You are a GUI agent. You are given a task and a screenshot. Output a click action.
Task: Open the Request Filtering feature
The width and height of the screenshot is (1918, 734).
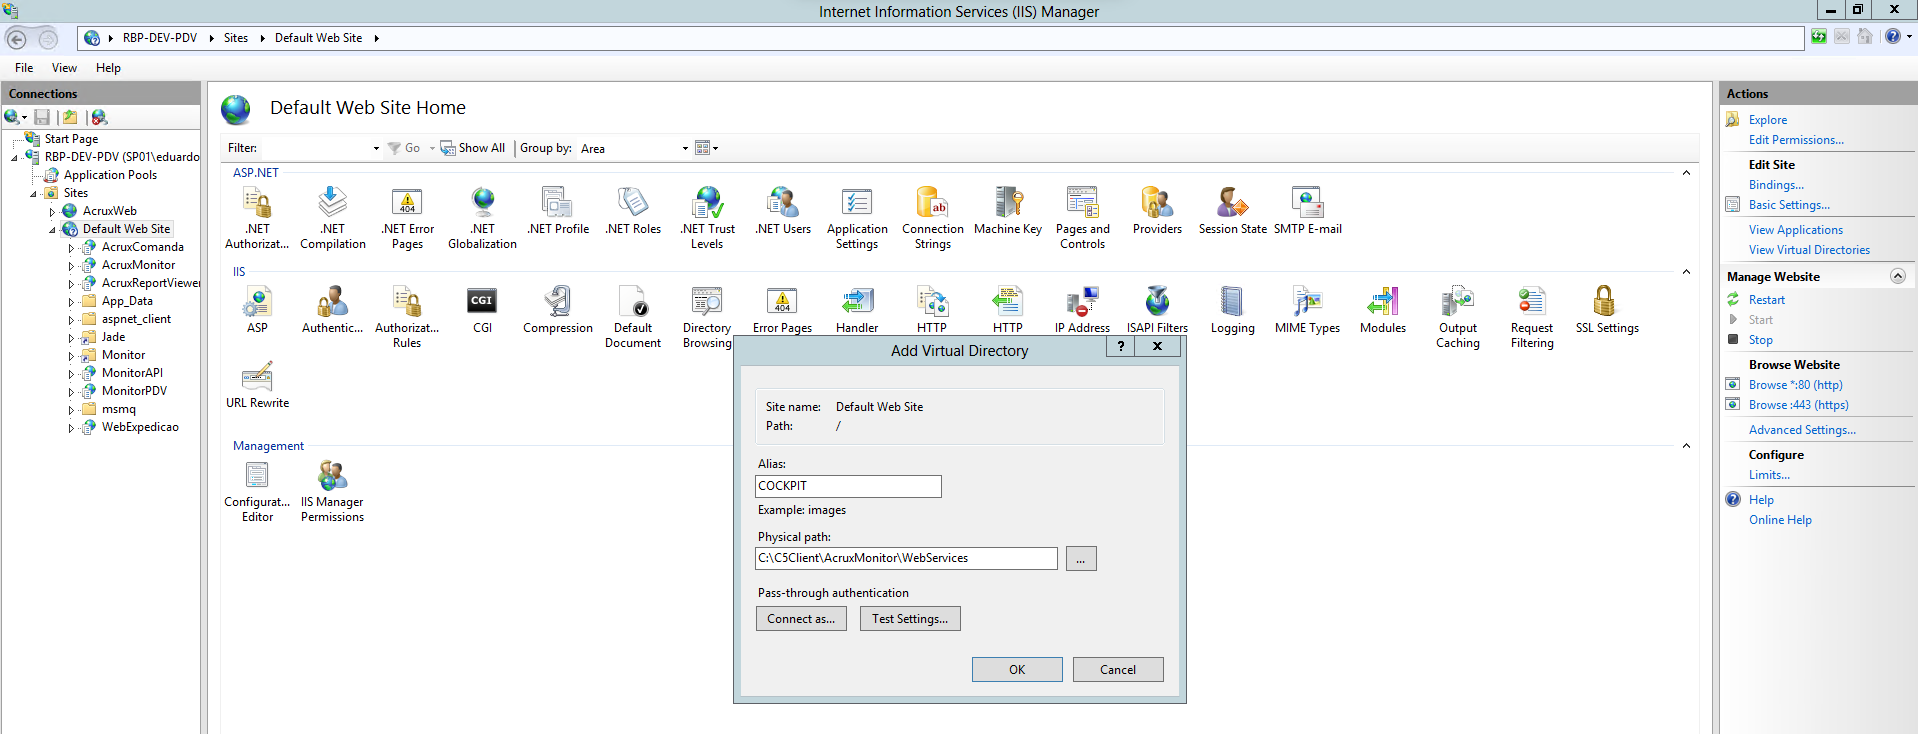click(x=1532, y=316)
